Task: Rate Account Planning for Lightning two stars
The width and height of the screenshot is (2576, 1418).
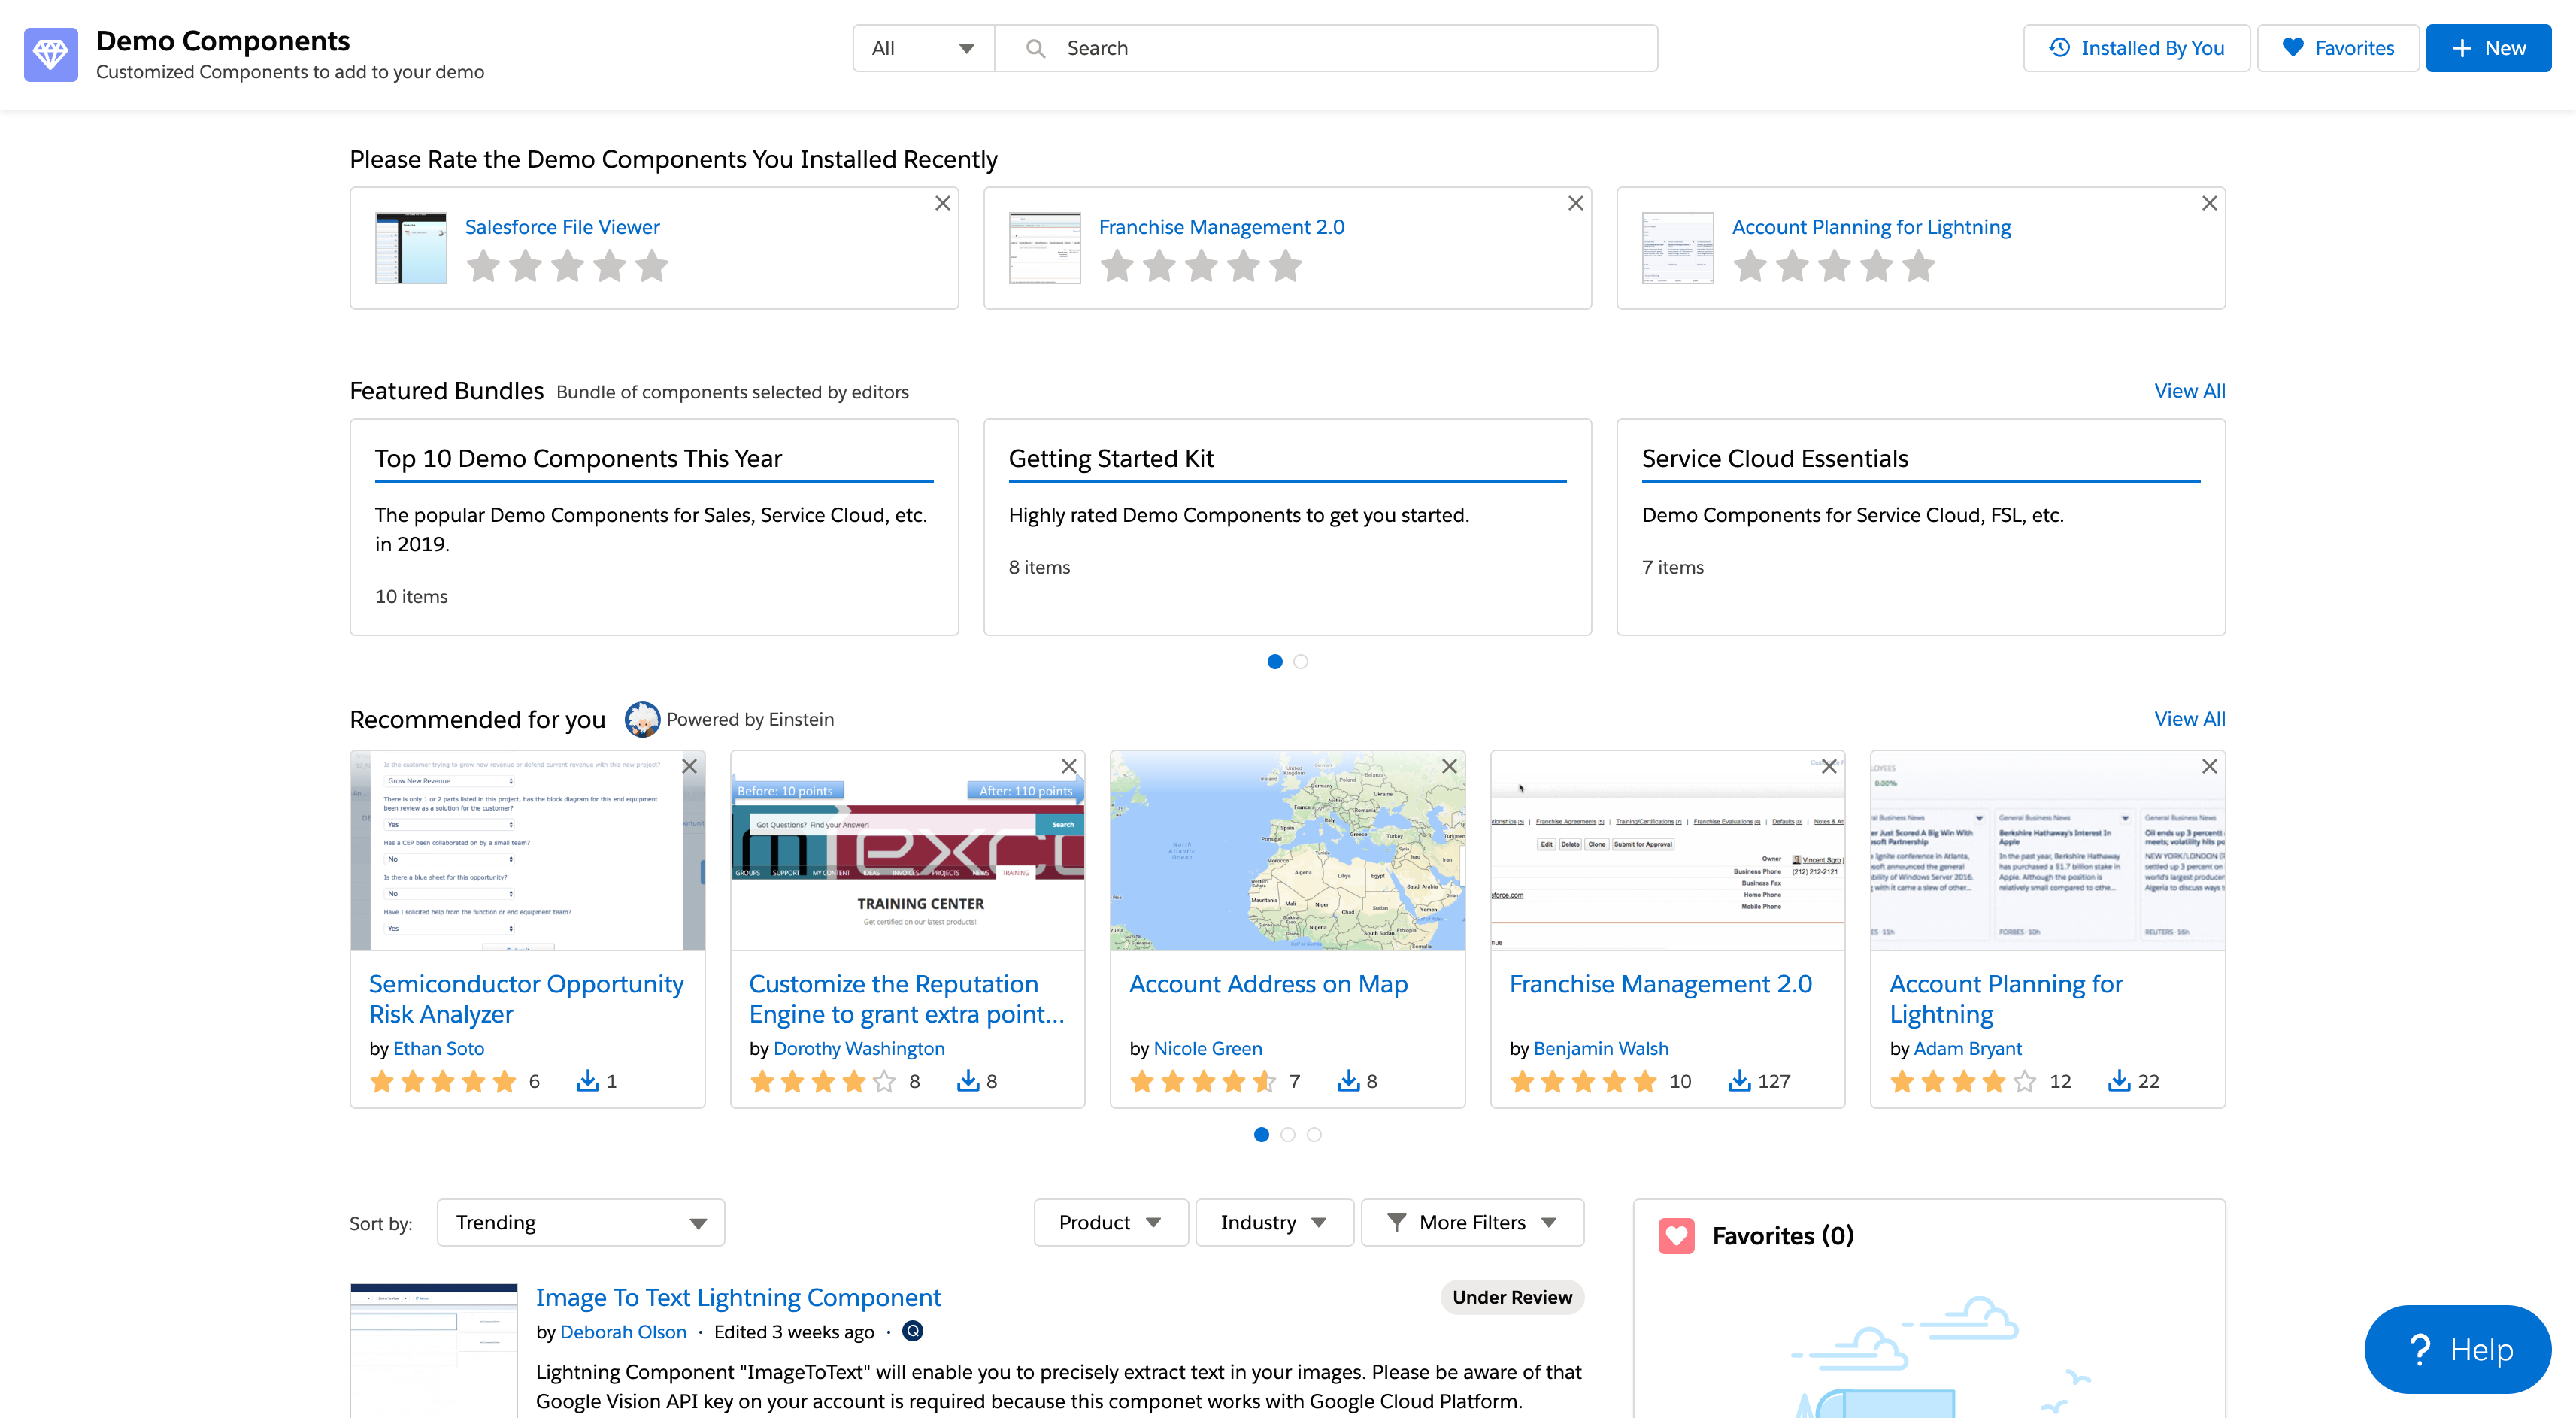Action: click(1792, 266)
